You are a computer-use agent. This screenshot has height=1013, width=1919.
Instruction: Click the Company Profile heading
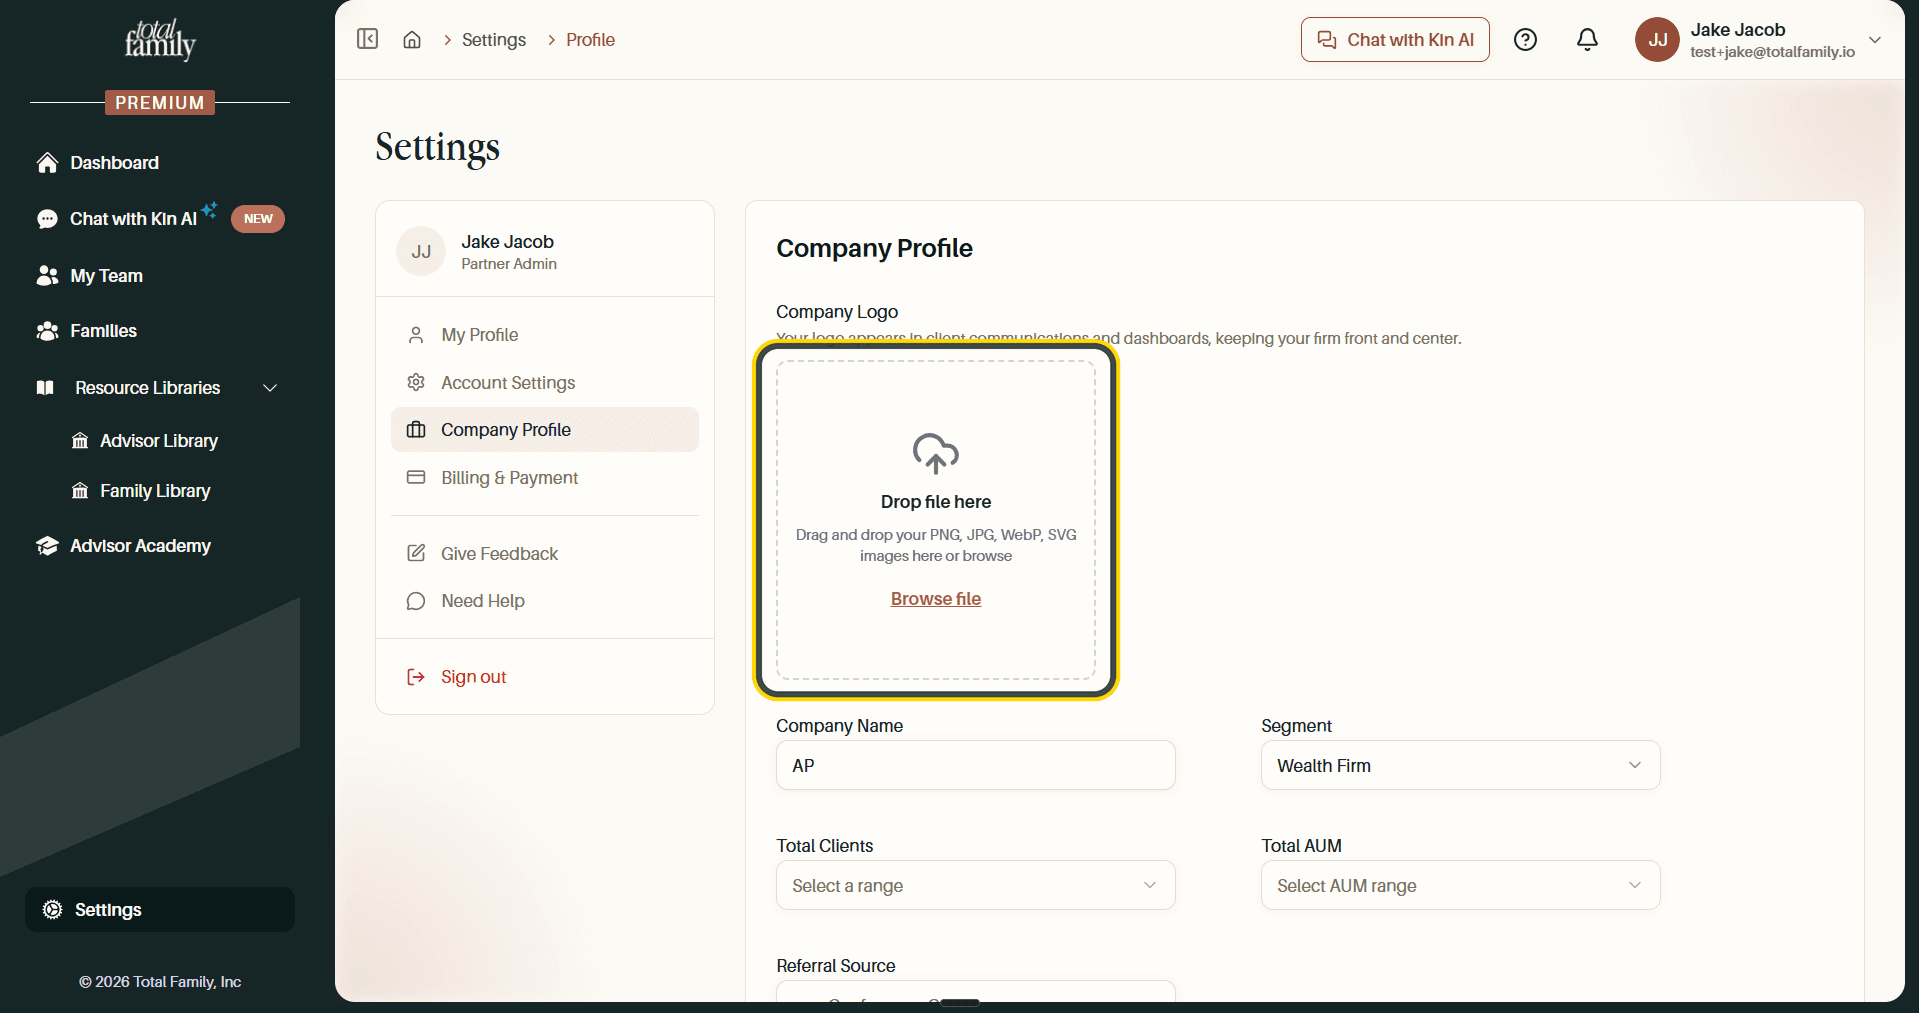click(874, 248)
